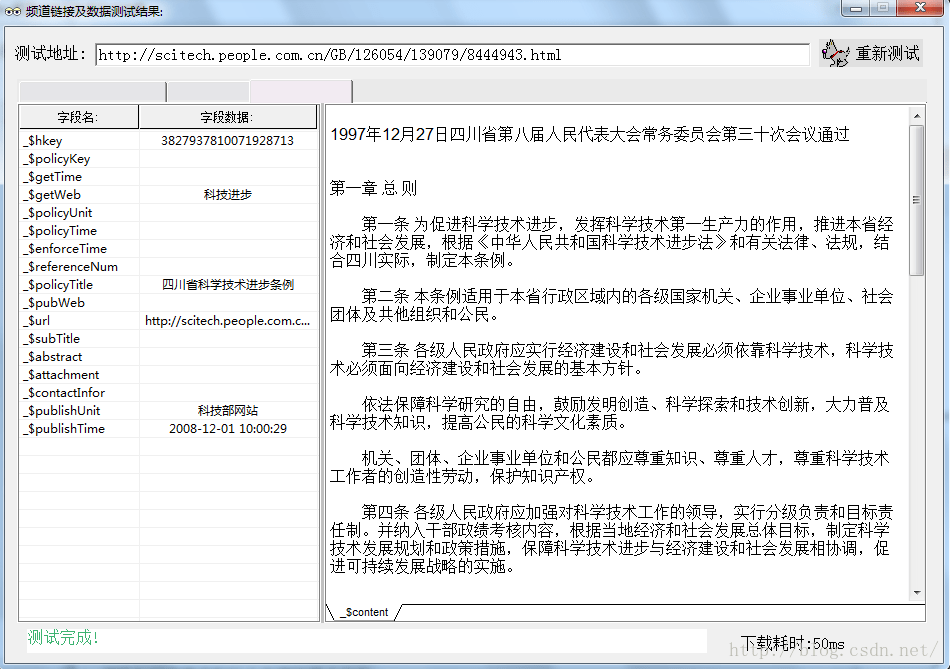Click the 1997年12月27日 first line of content
This screenshot has height=669, width=950.
click(x=590, y=135)
